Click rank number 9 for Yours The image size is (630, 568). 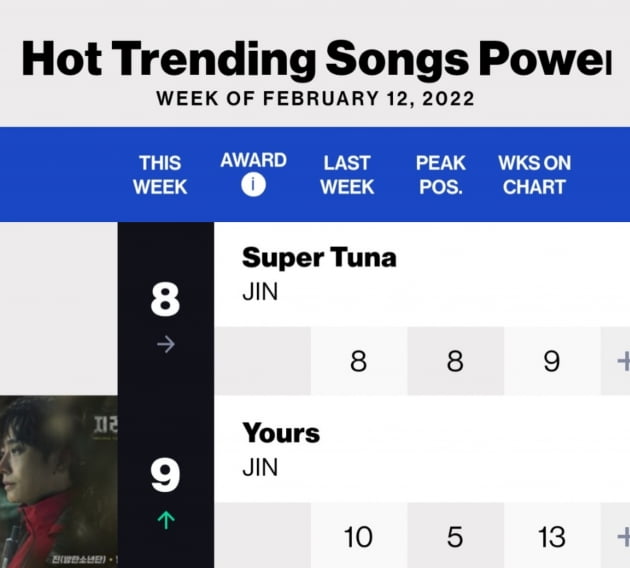point(166,475)
